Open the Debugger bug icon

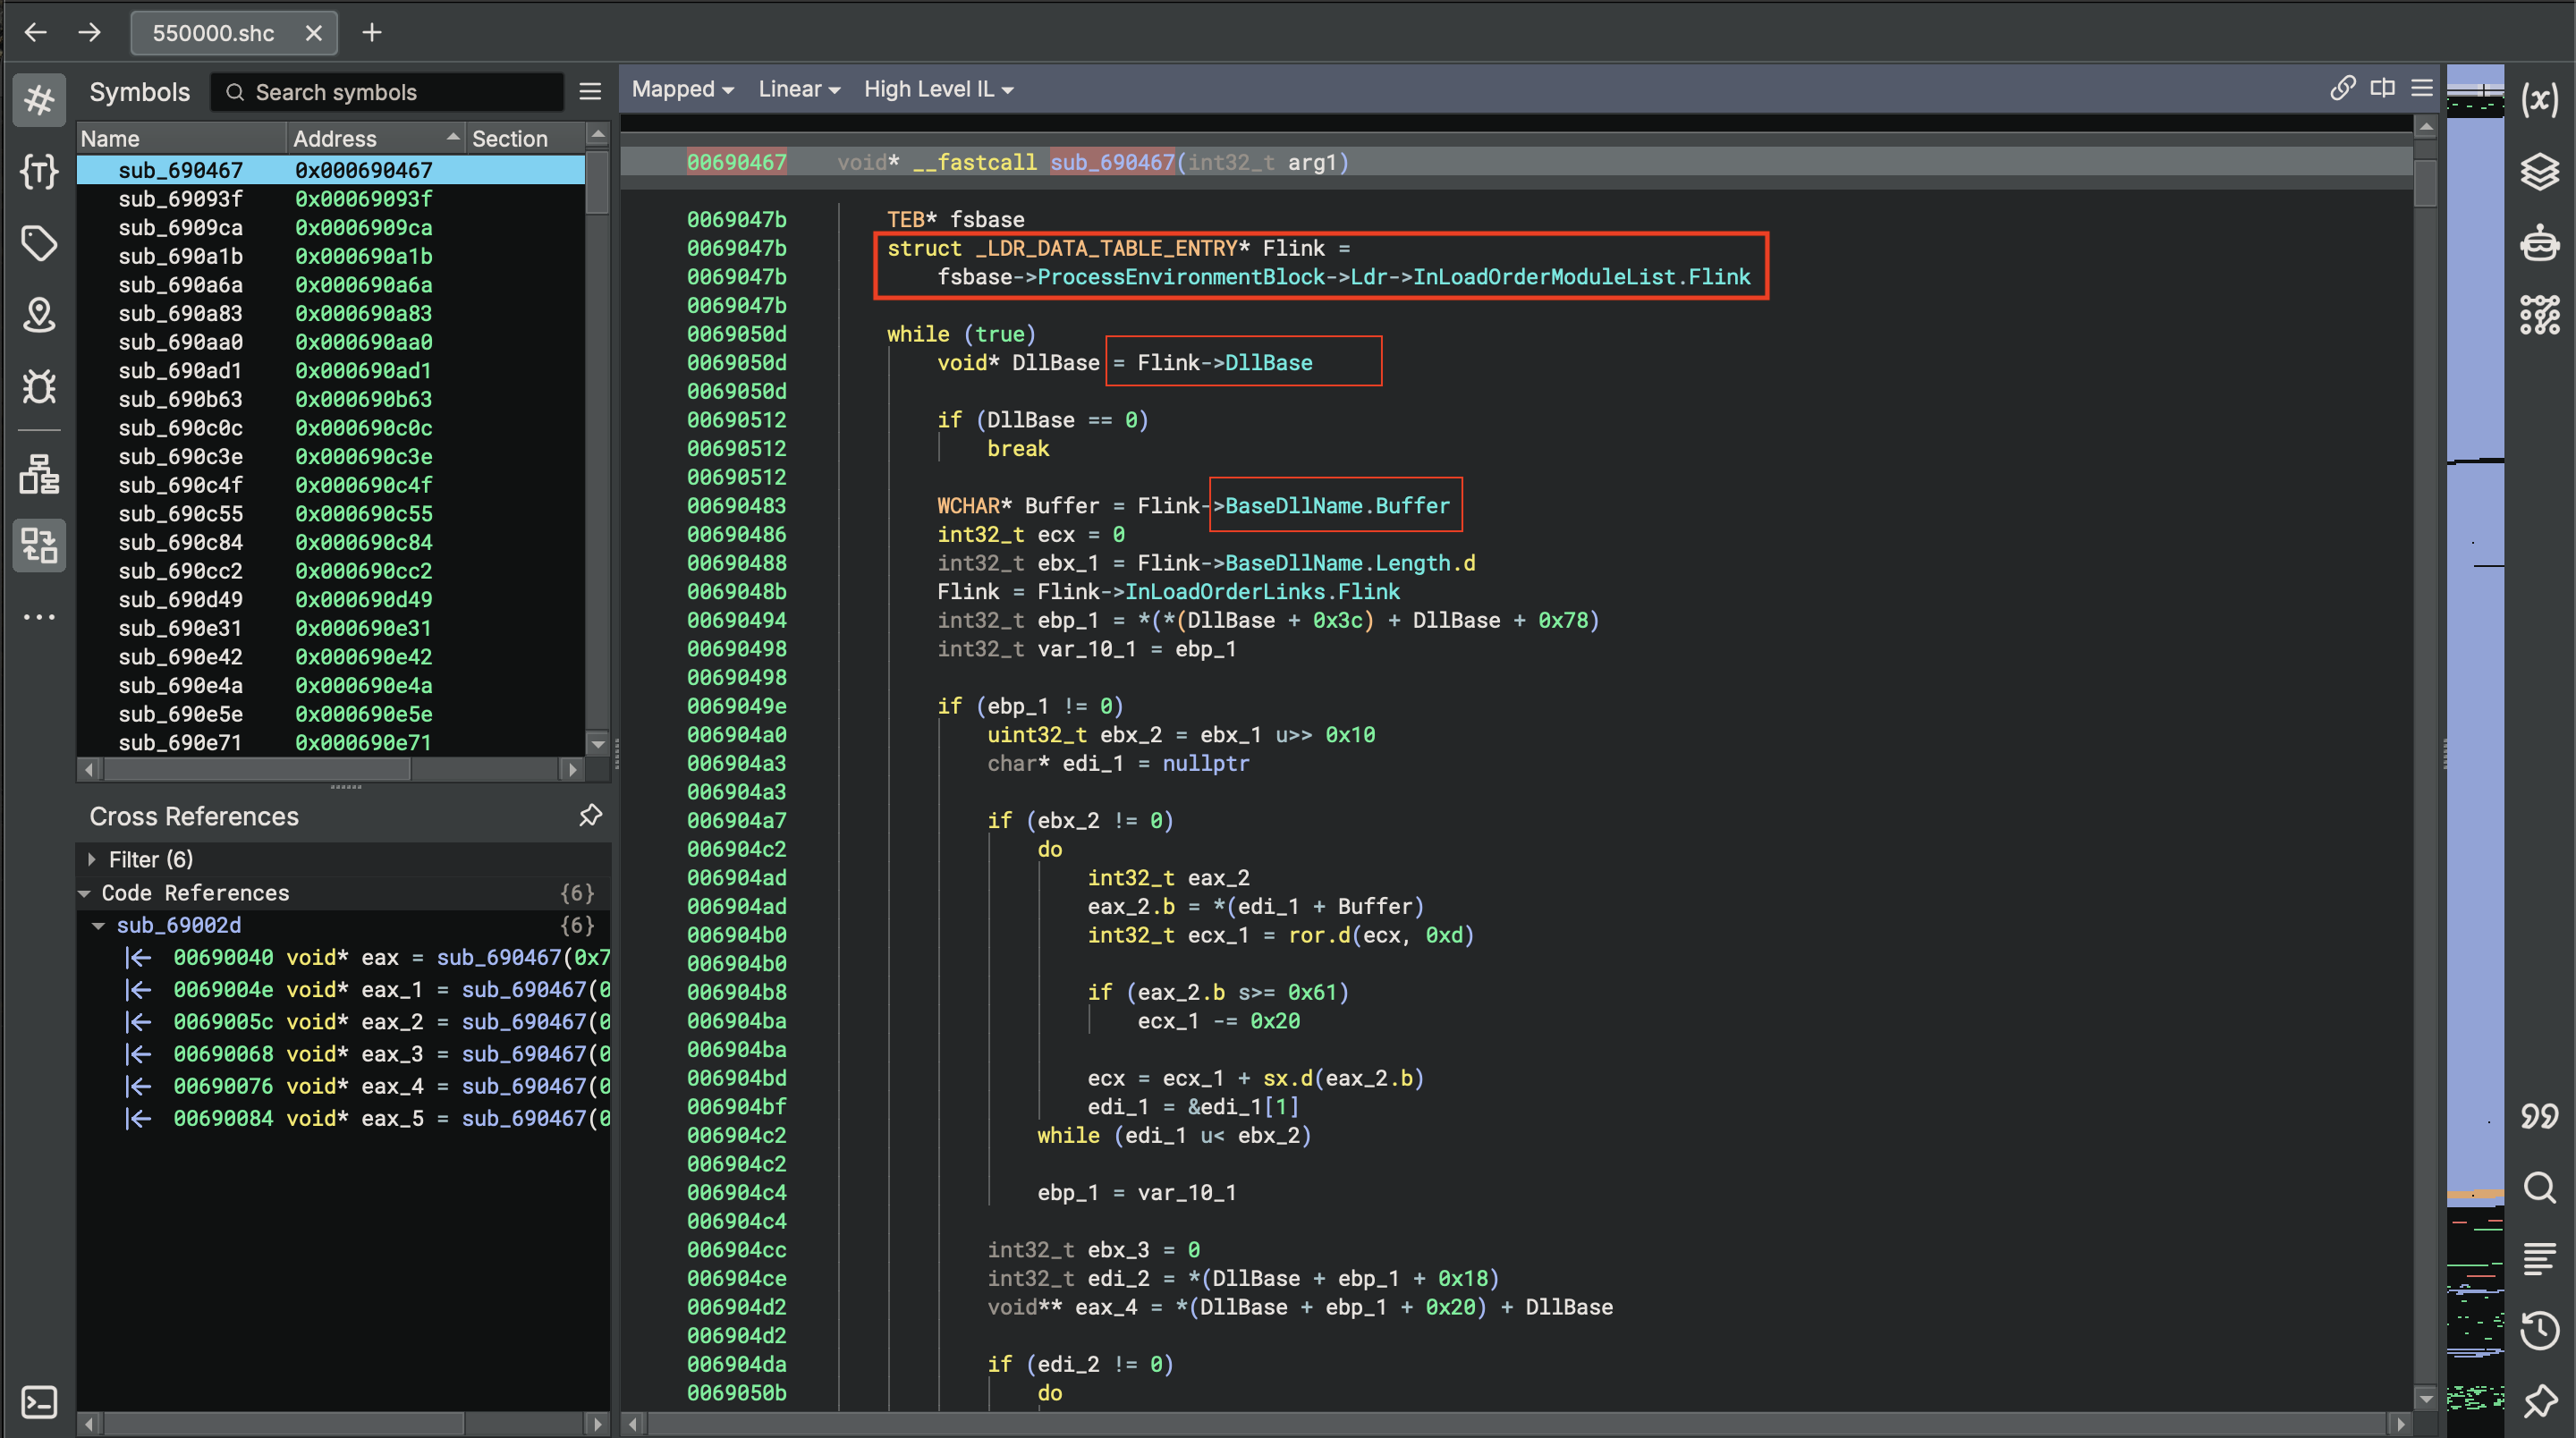point(39,387)
